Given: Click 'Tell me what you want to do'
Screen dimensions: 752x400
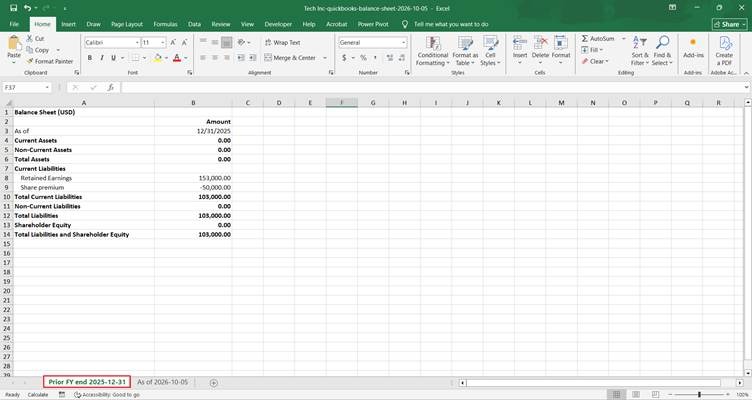Looking at the screenshot, I should point(451,24).
